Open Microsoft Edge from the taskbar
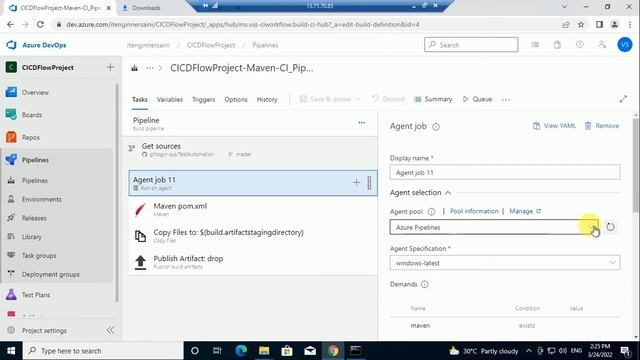Screen dimensions: 640x360 coord(241,351)
